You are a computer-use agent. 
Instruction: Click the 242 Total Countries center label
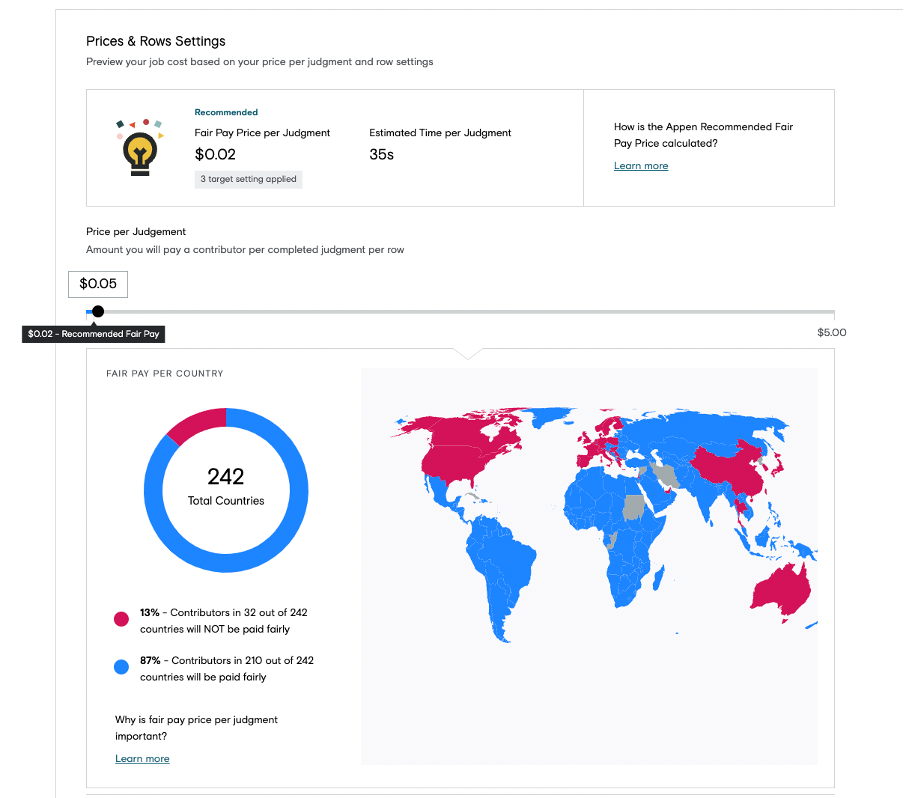coord(226,487)
